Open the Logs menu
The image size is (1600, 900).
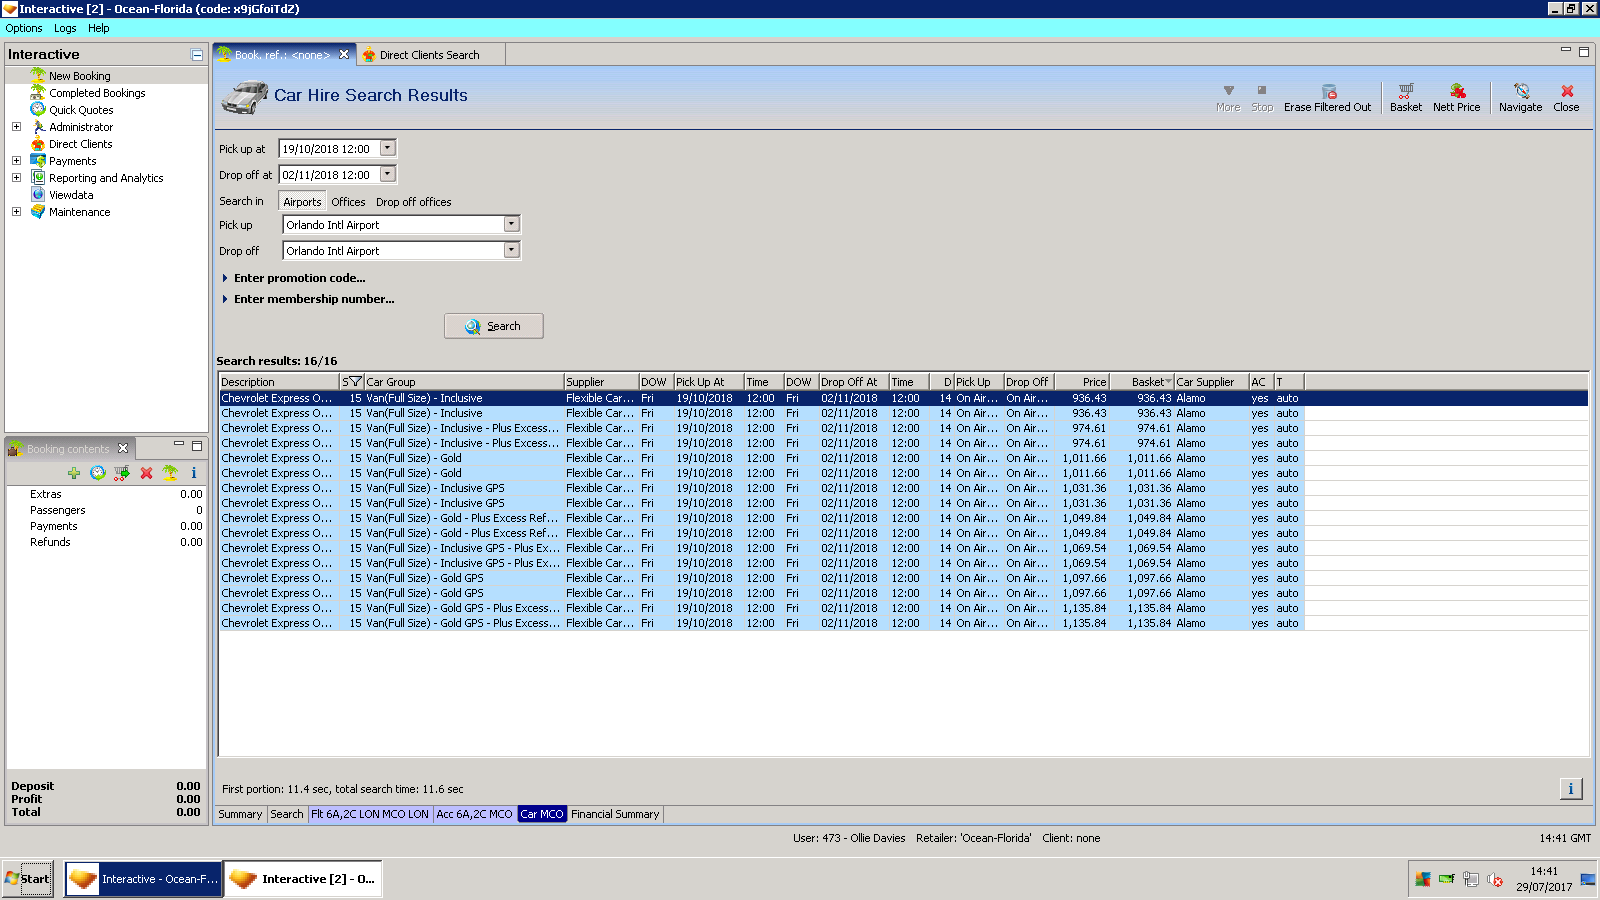point(65,28)
